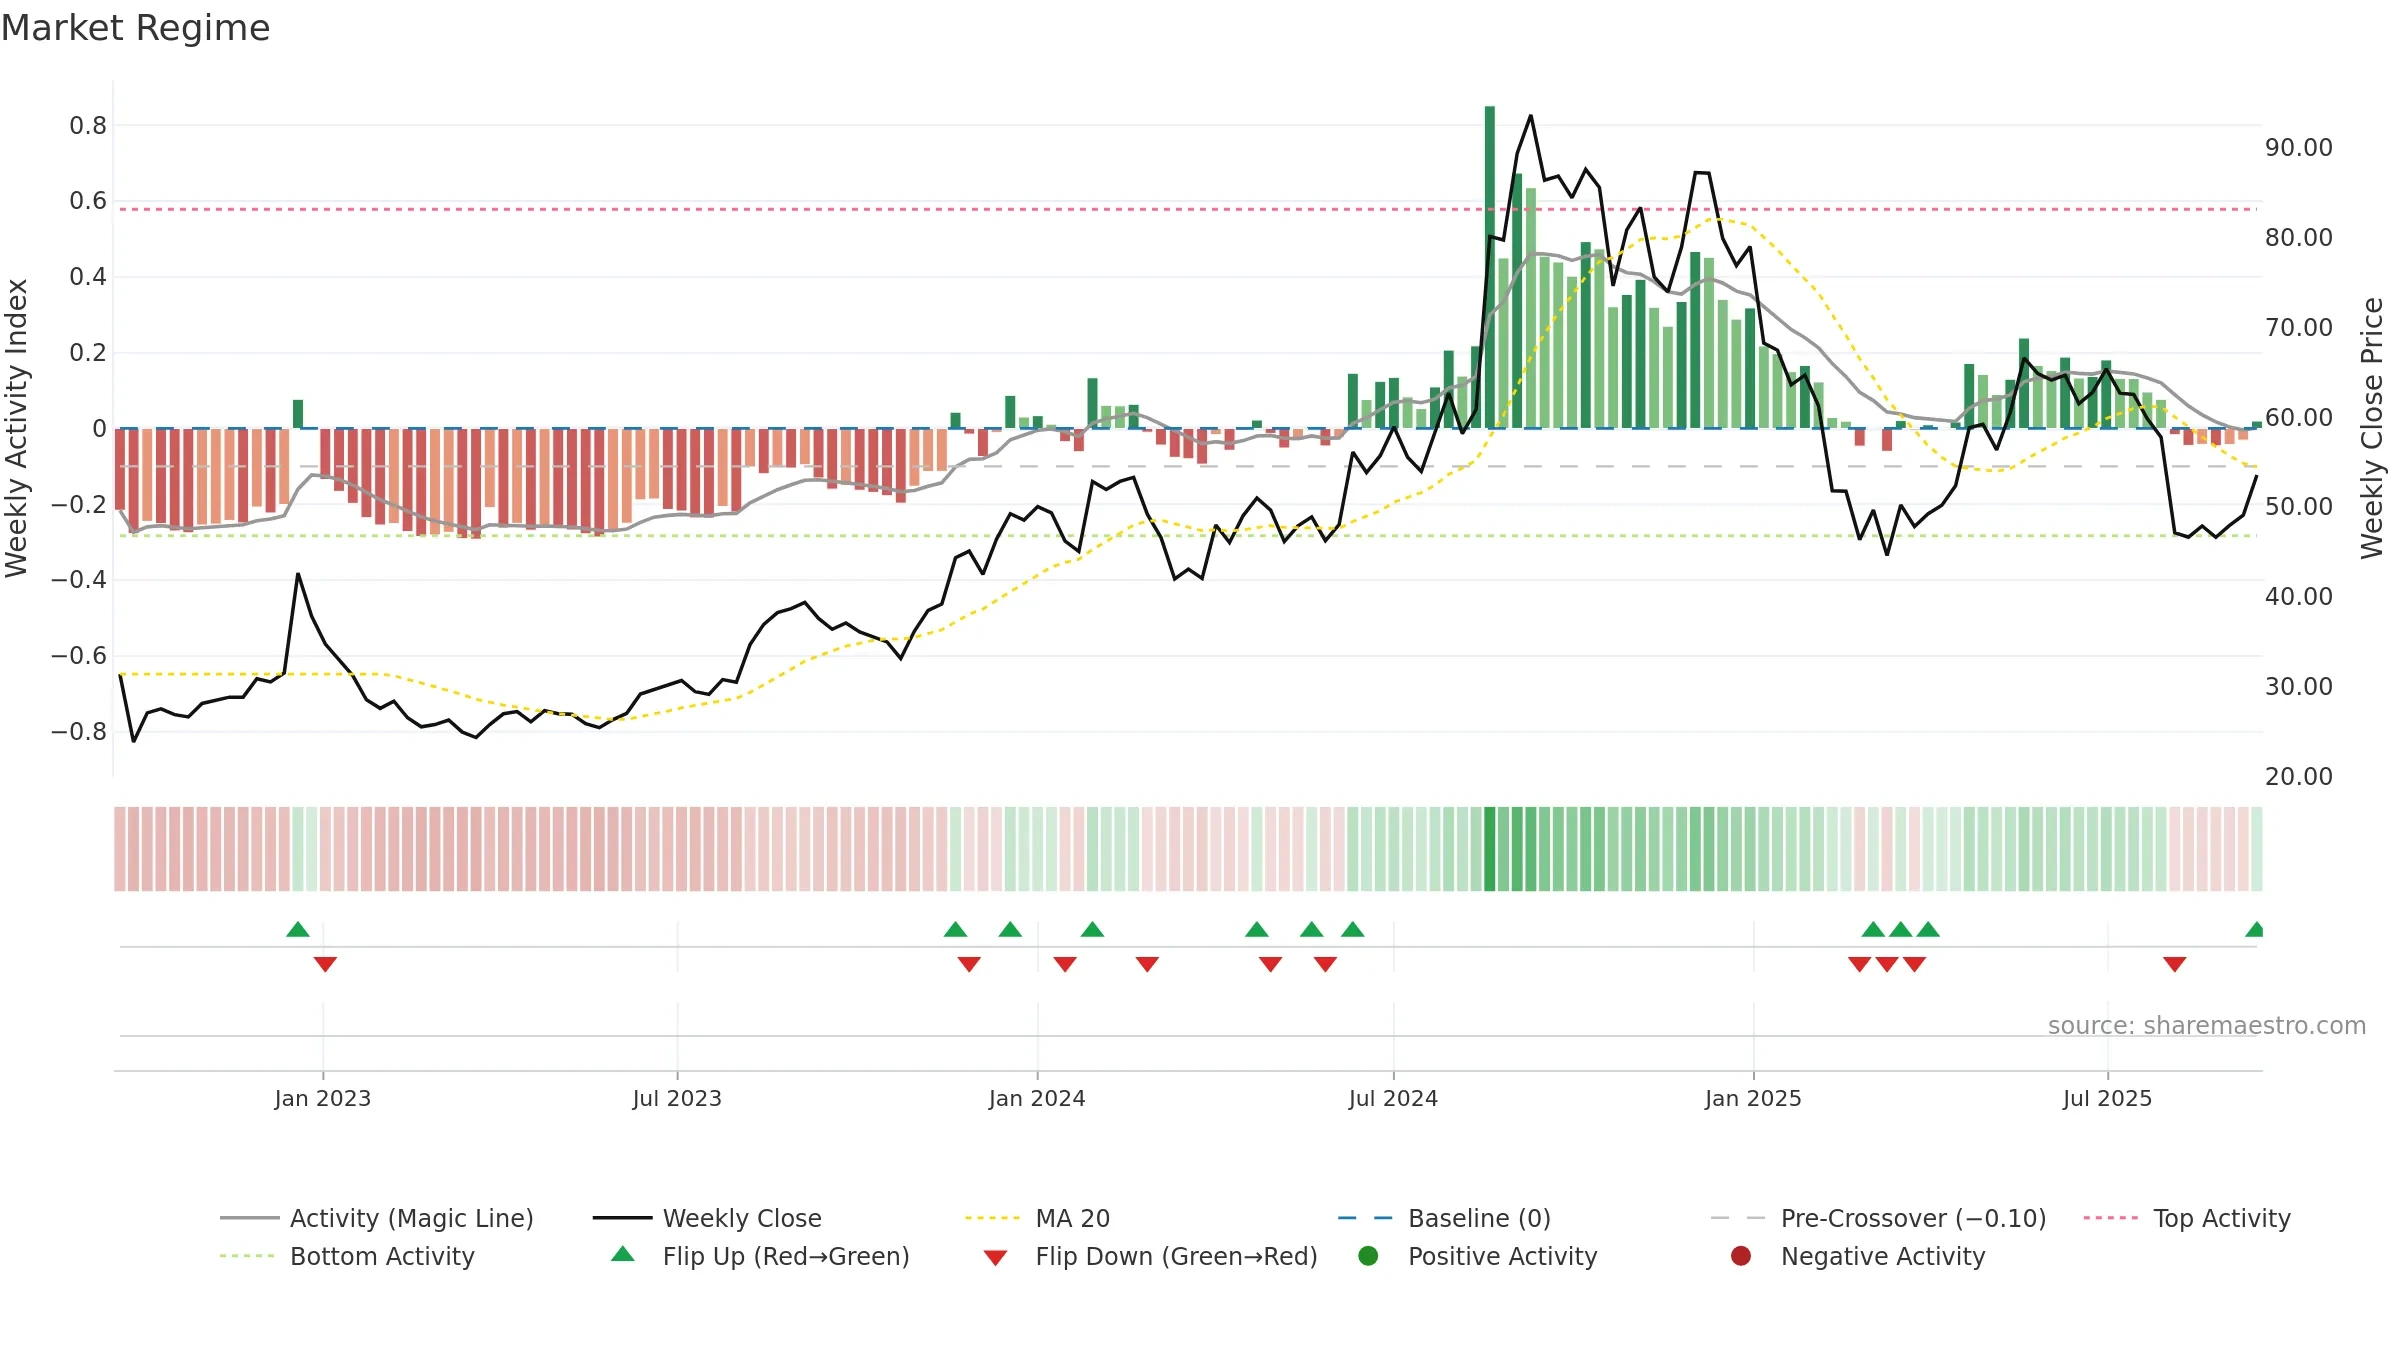Click the 20.00 price axis tick
The width and height of the screenshot is (2400, 1350).
pos(2298,776)
